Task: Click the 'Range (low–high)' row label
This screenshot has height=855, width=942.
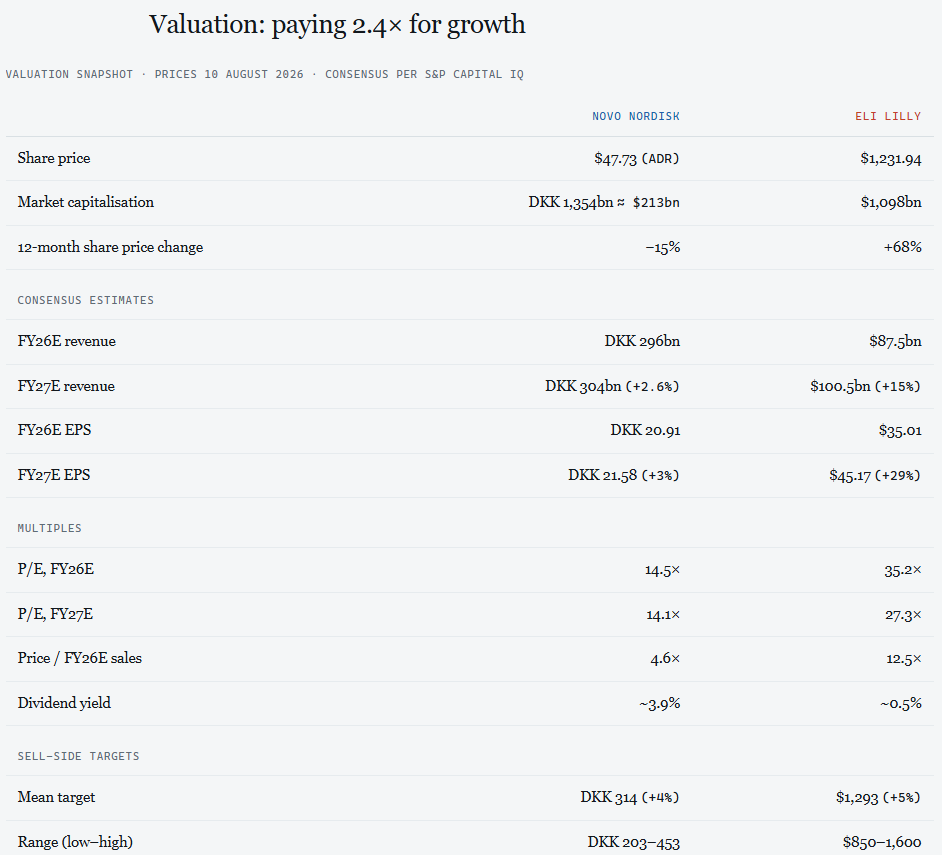Action: [x=75, y=842]
